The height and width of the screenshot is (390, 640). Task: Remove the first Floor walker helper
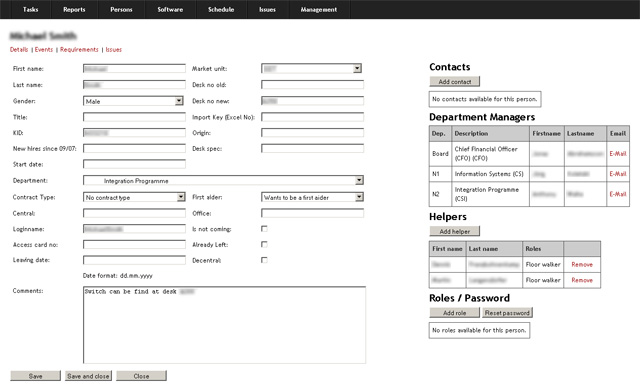582,264
